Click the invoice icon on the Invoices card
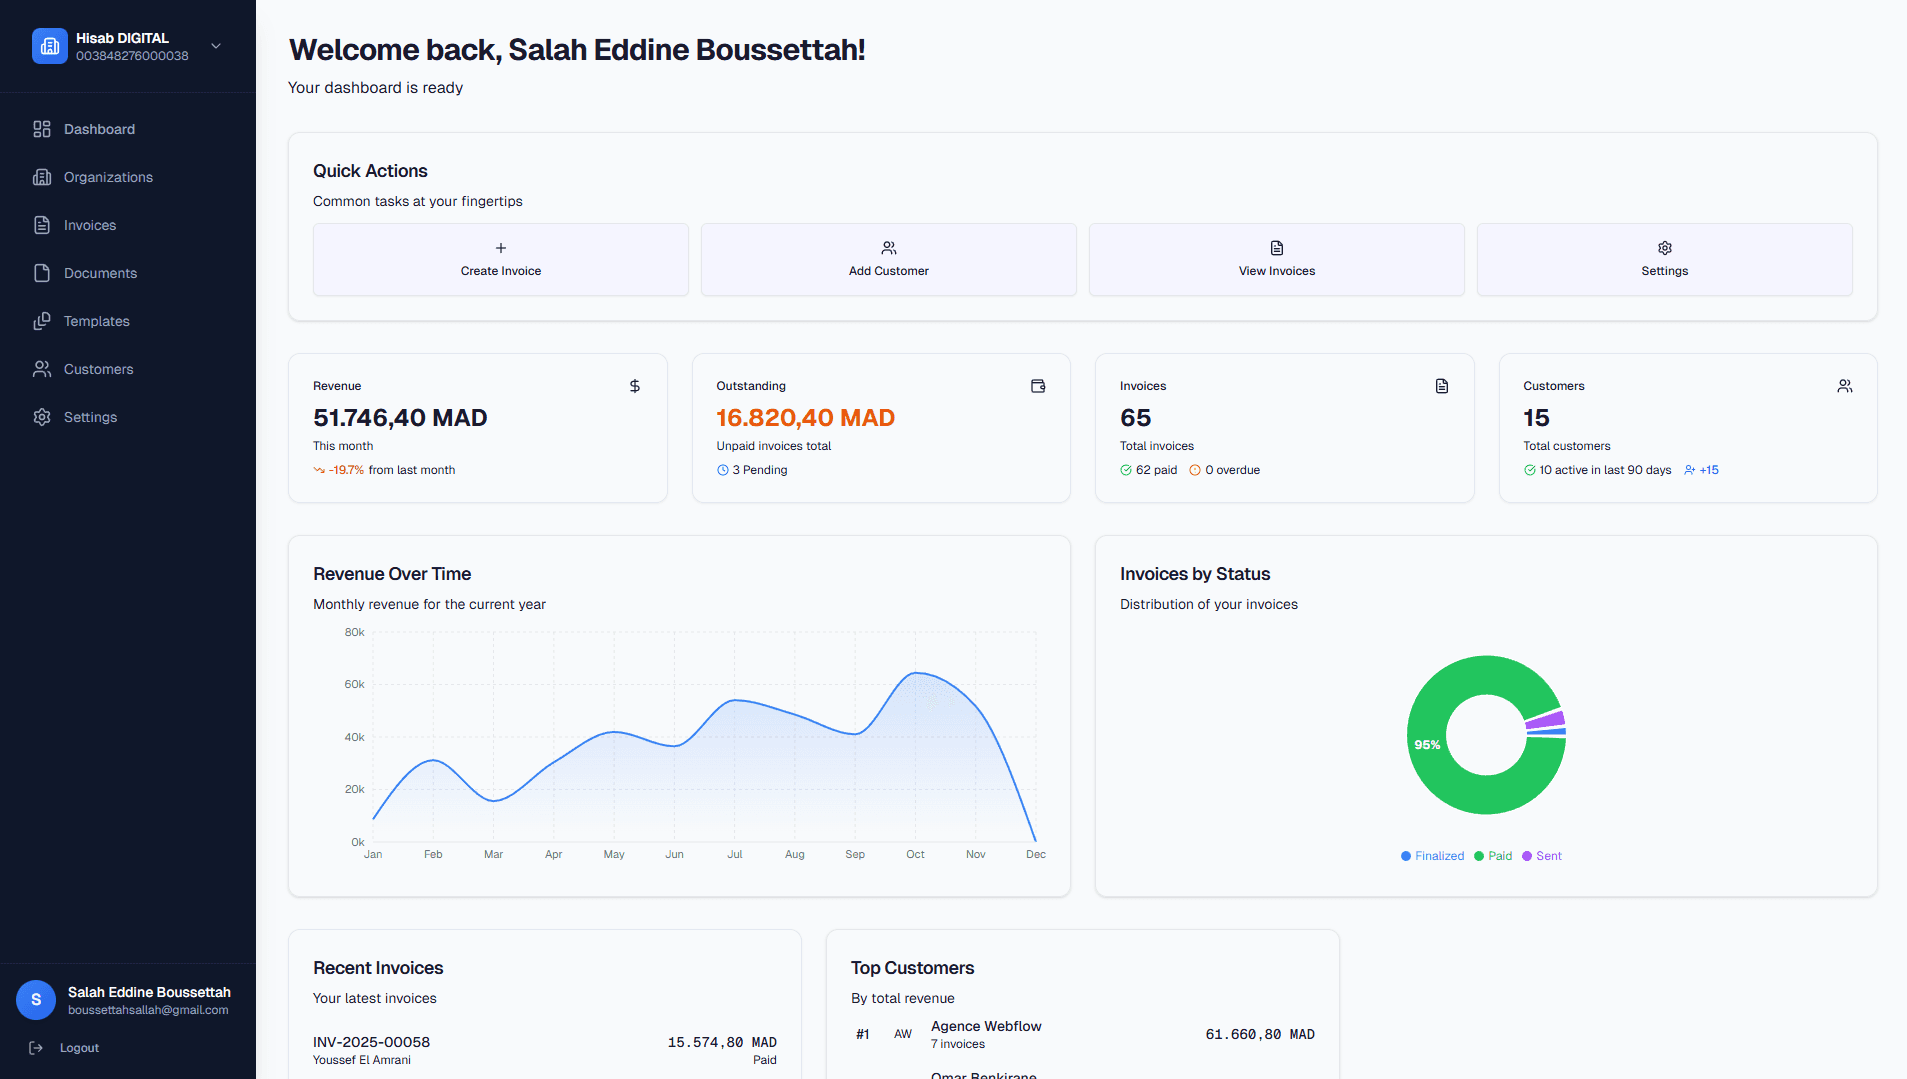The image size is (1907, 1079). point(1441,386)
